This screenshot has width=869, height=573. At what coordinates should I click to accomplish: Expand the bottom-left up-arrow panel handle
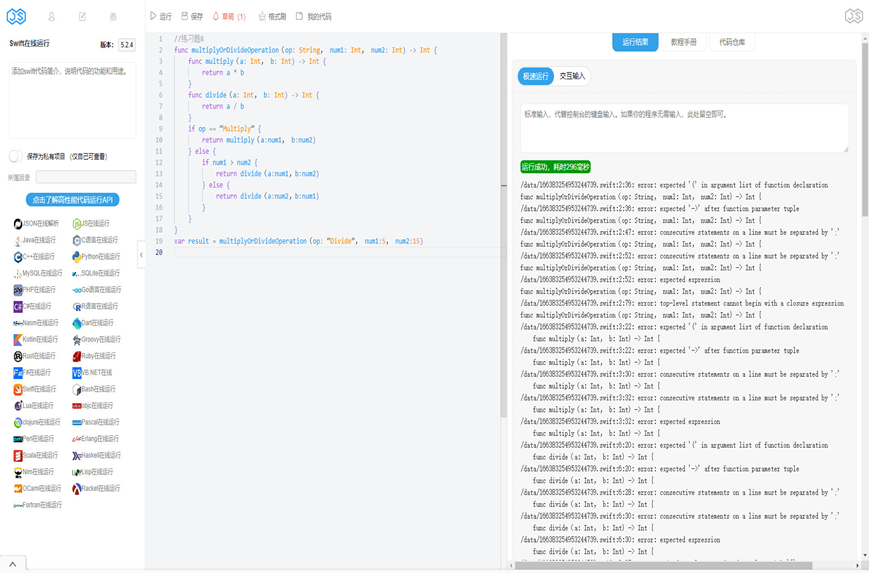pyautogui.click(x=13, y=565)
